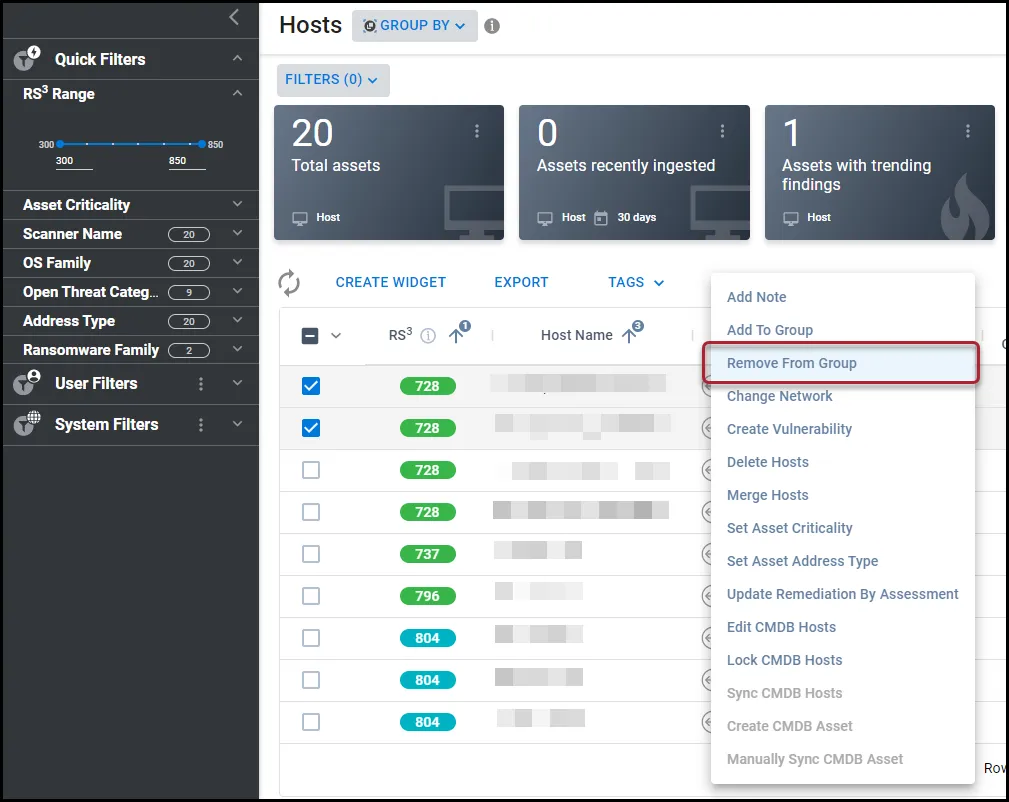Open the TAGS dropdown
This screenshot has height=802, width=1009.
pos(636,283)
